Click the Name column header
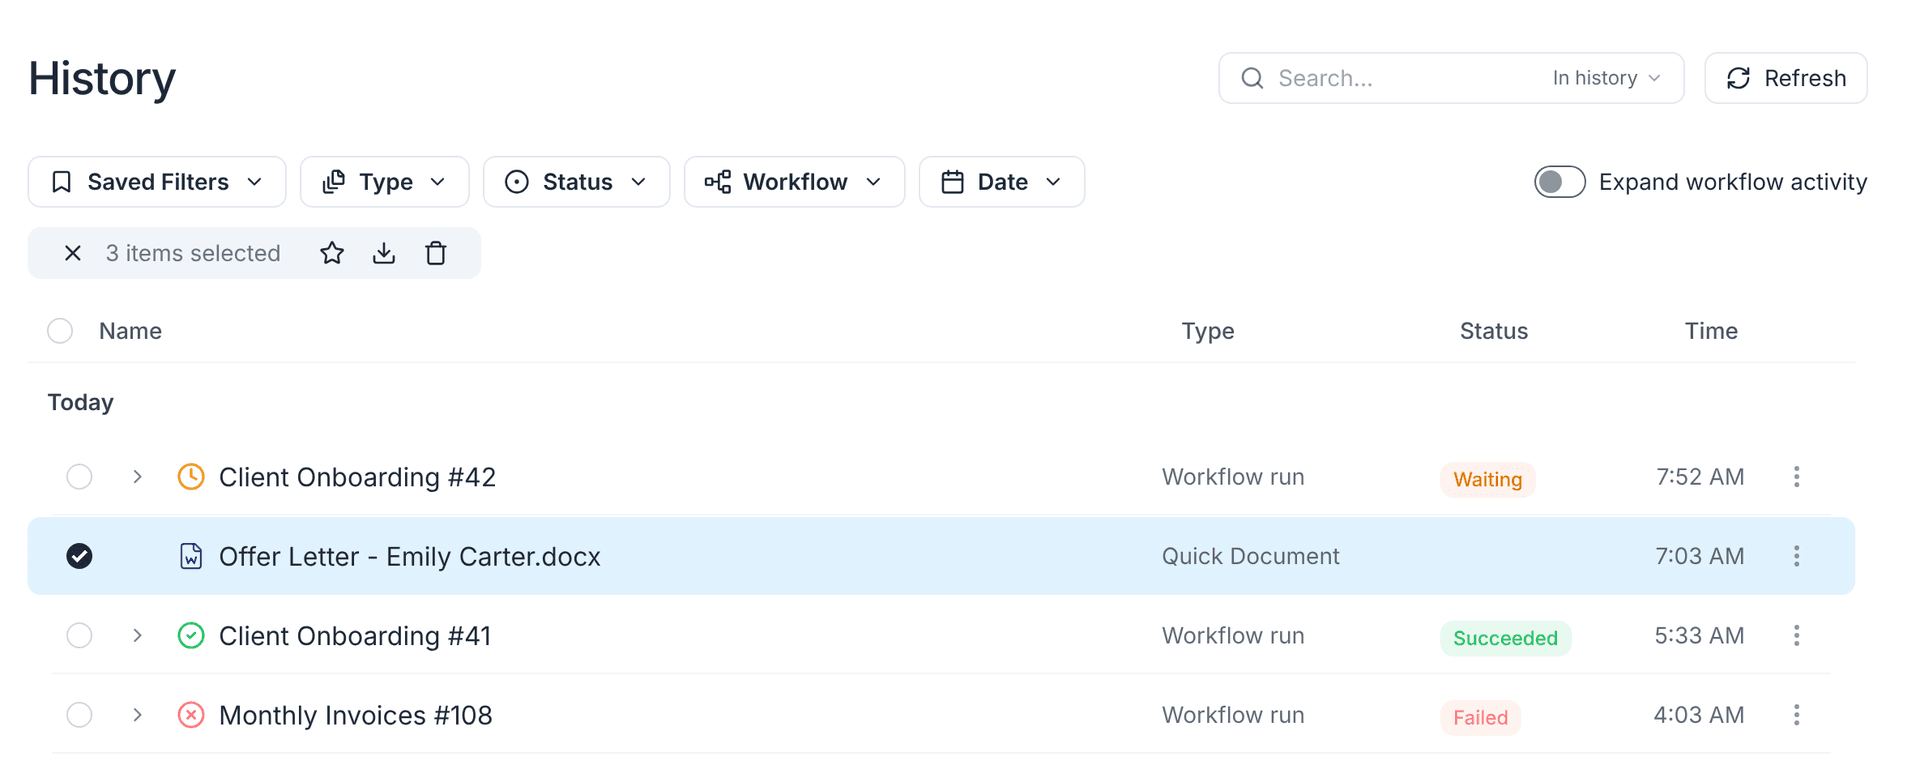 [130, 331]
